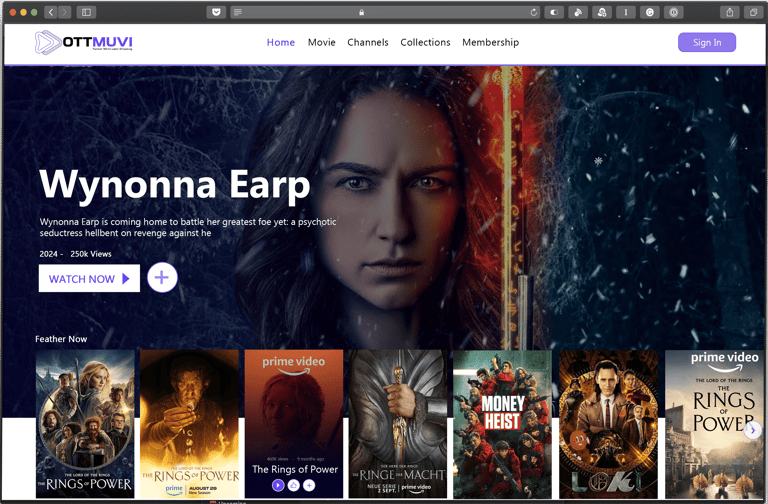
Task: Open the Money Heist poster
Action: pyautogui.click(x=503, y=424)
